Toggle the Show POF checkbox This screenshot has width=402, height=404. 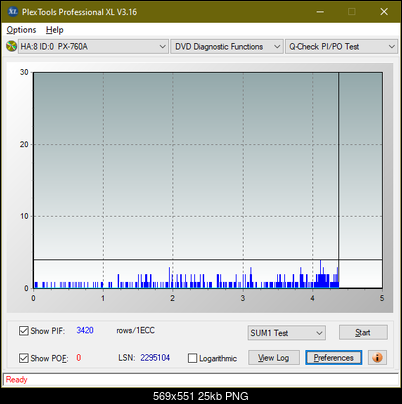(x=24, y=358)
